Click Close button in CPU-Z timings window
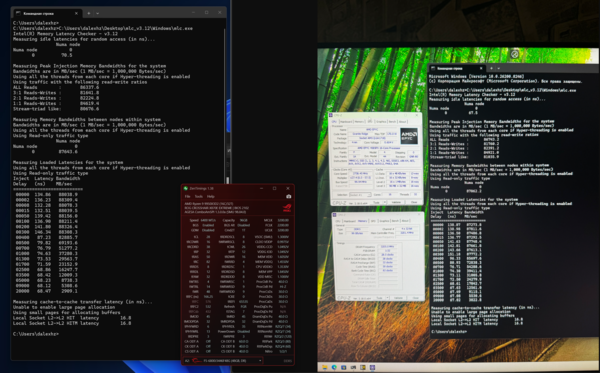Image resolution: width=600 pixels, height=373 pixels. click(x=416, y=298)
